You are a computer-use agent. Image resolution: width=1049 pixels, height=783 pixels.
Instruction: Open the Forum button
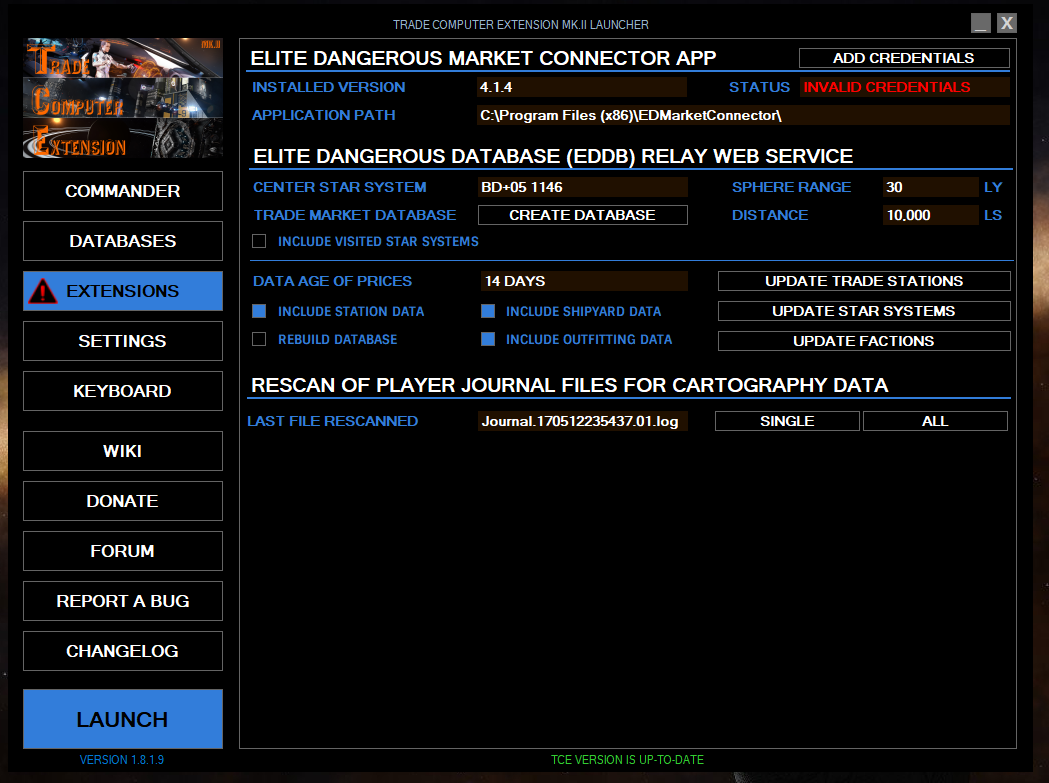(123, 551)
